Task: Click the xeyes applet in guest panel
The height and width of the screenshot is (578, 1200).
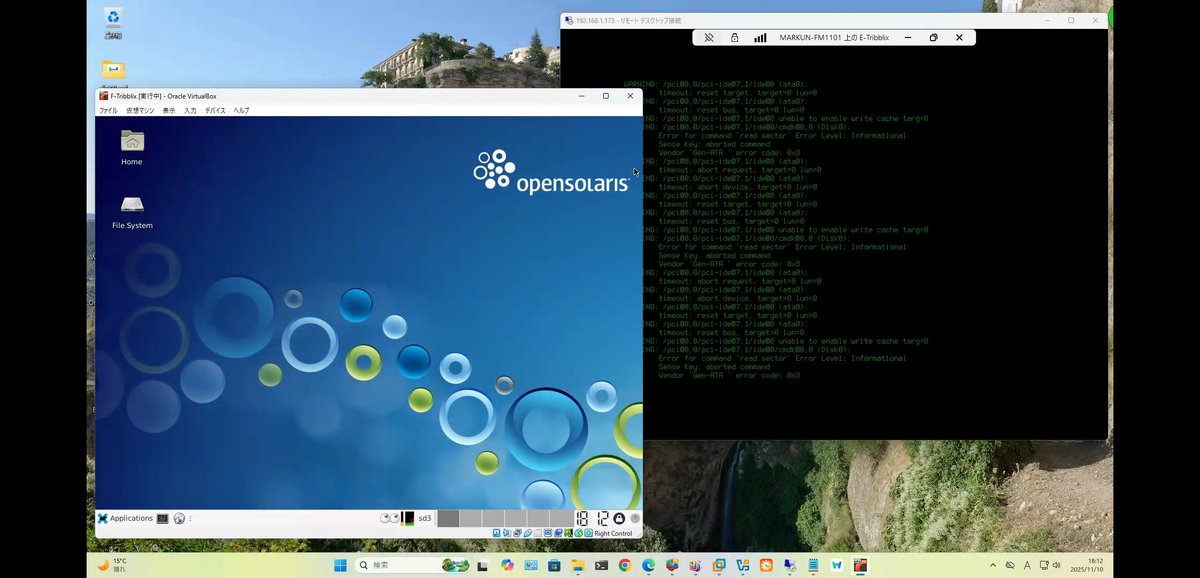Action: click(389, 518)
